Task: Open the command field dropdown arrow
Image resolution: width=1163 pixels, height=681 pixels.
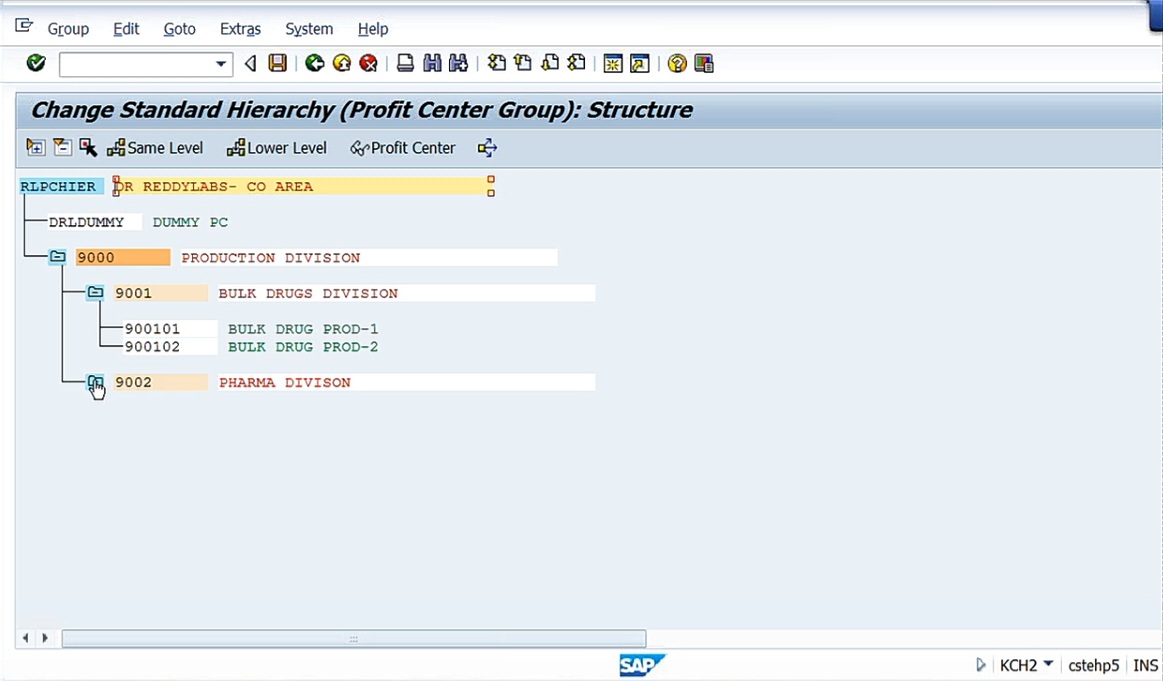Action: (220, 64)
